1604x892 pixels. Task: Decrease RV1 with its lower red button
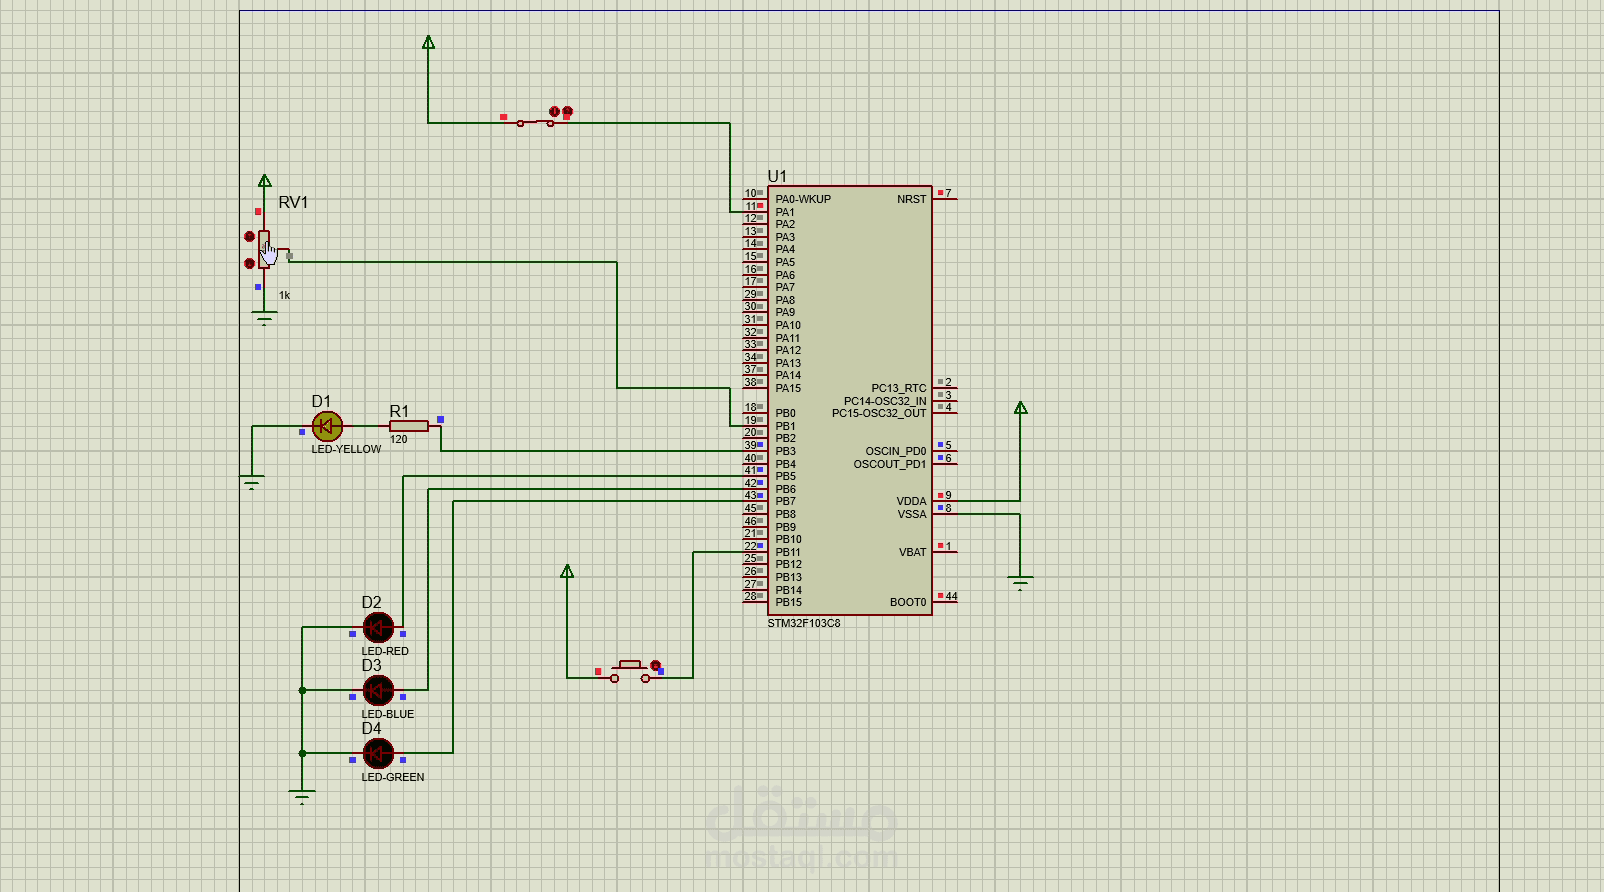pyautogui.click(x=249, y=264)
